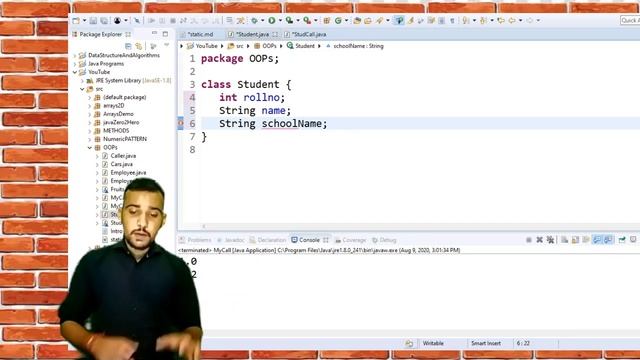
Task: Click the New Java Class green icon
Action: click(x=338, y=20)
